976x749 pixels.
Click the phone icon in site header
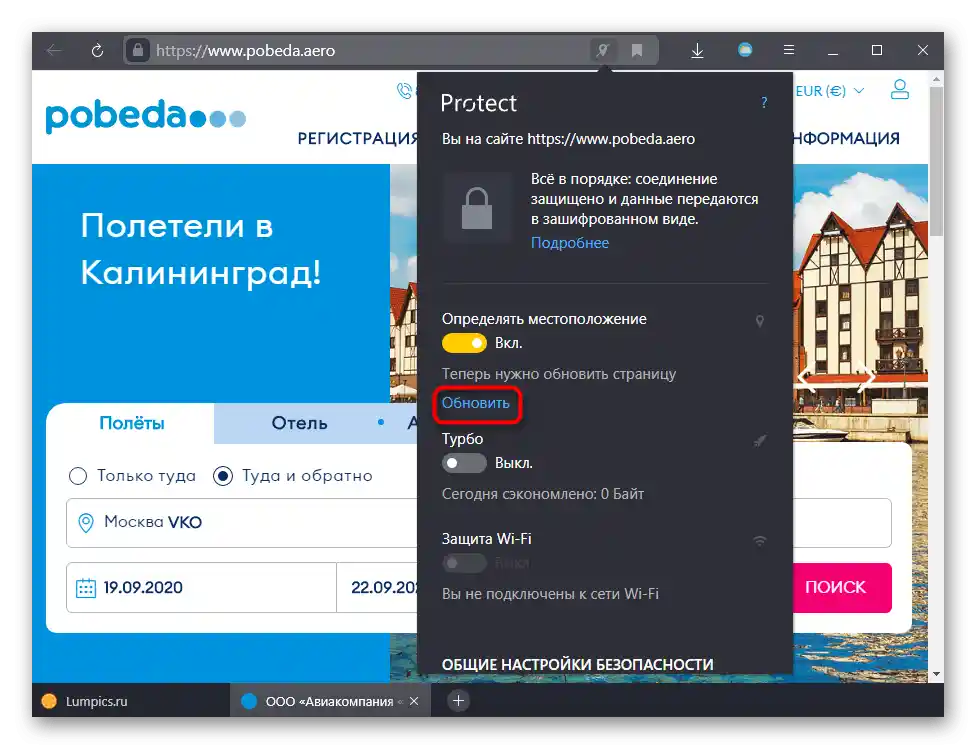[405, 91]
